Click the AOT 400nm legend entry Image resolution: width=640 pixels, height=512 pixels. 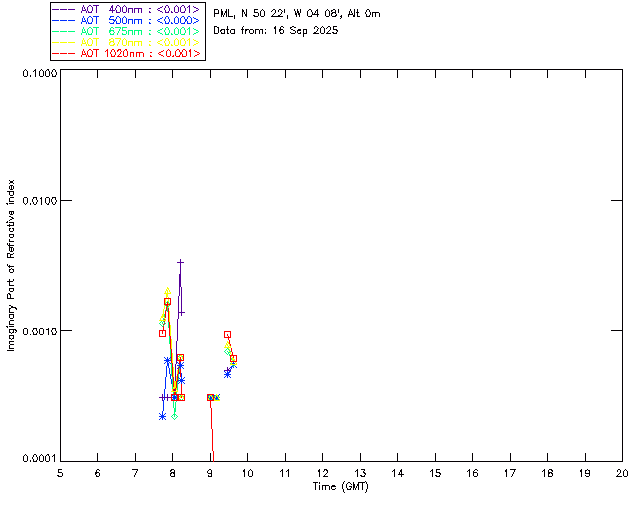point(126,9)
